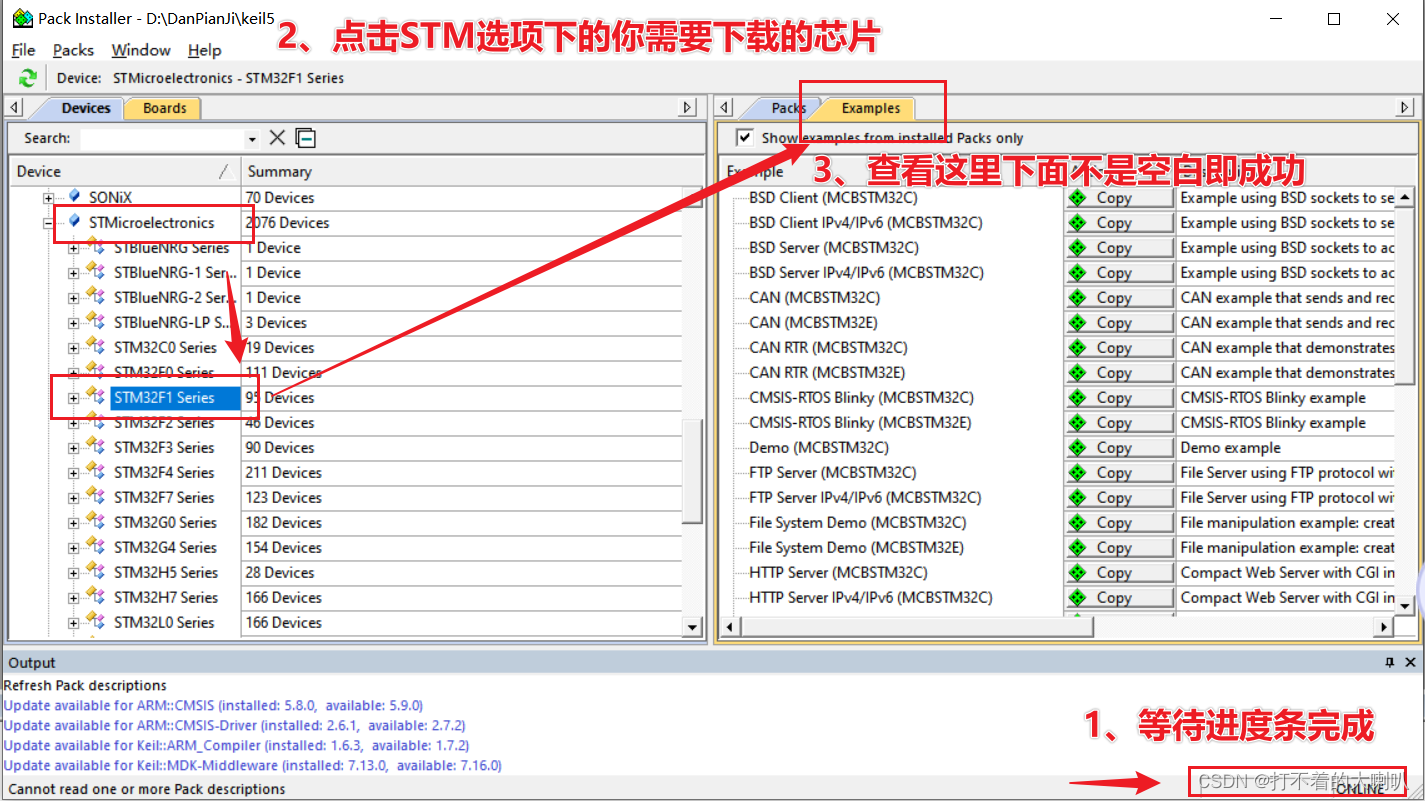Screen dimensions: 1425x801
Task: Click the green refresh packs toolbar icon
Action: [27, 78]
